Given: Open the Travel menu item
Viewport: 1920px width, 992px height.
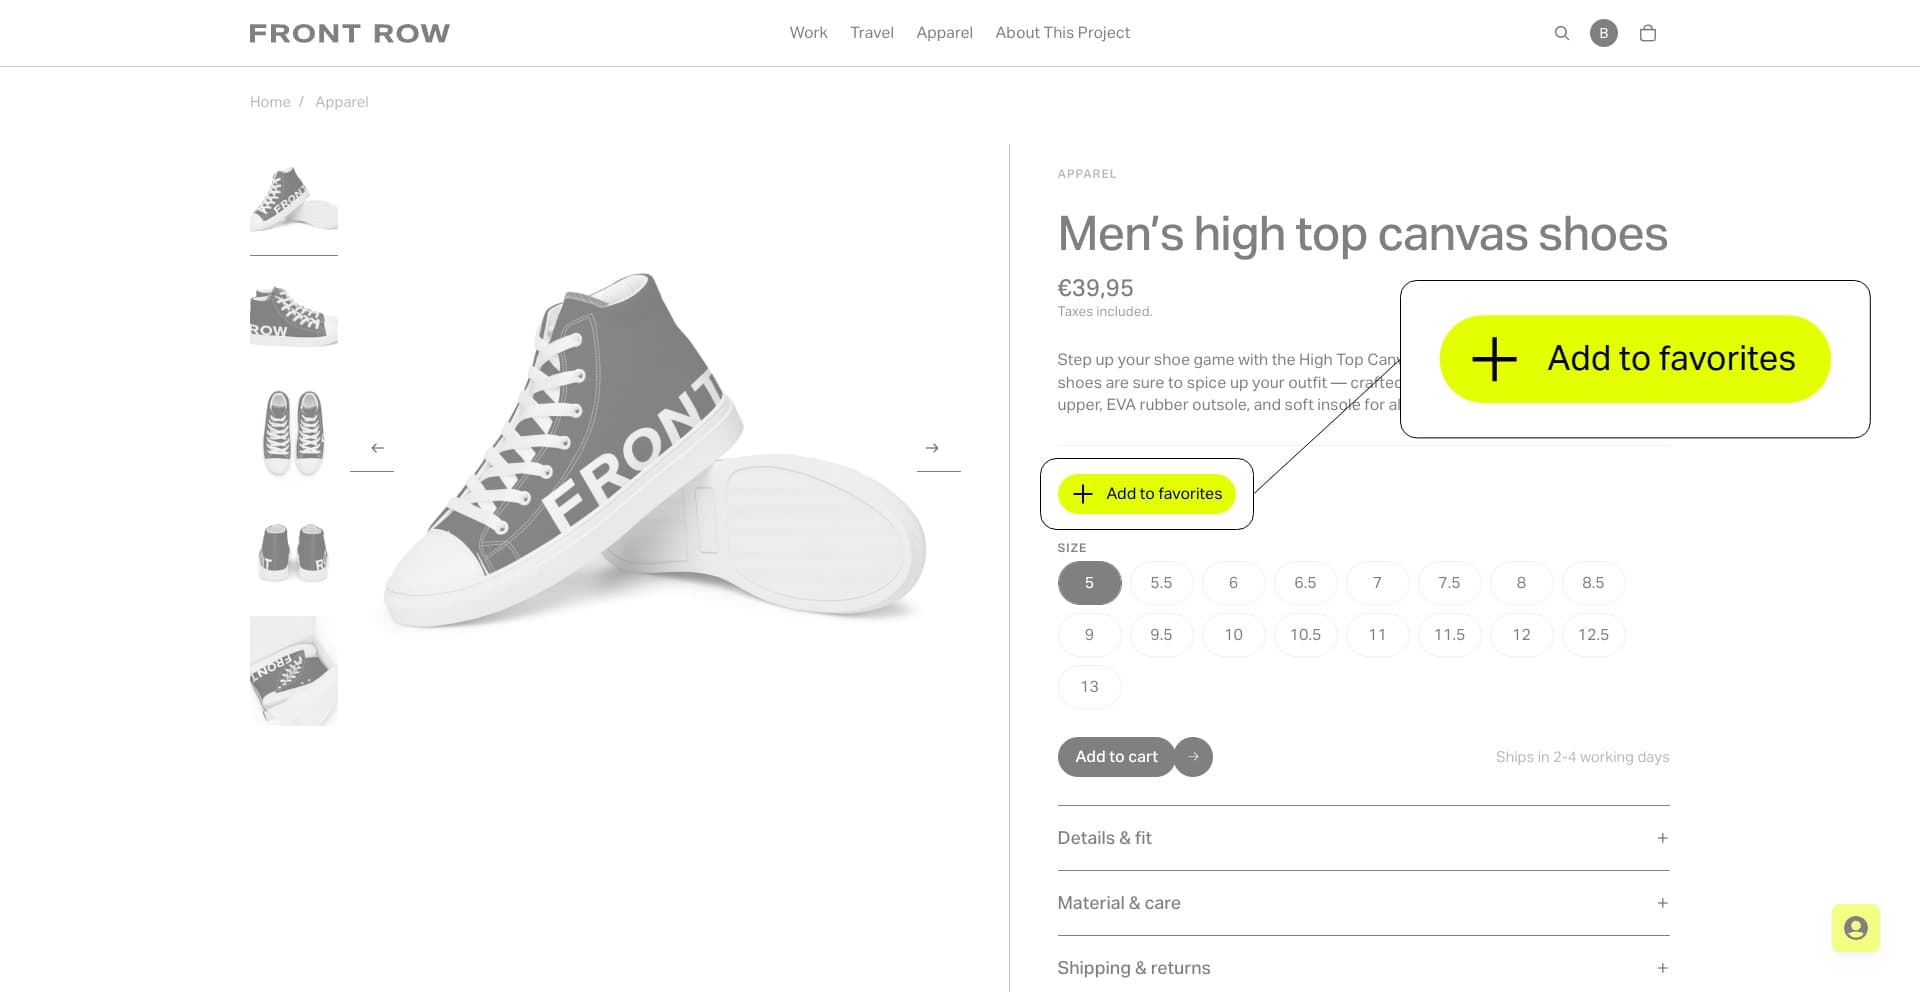Looking at the screenshot, I should [871, 33].
